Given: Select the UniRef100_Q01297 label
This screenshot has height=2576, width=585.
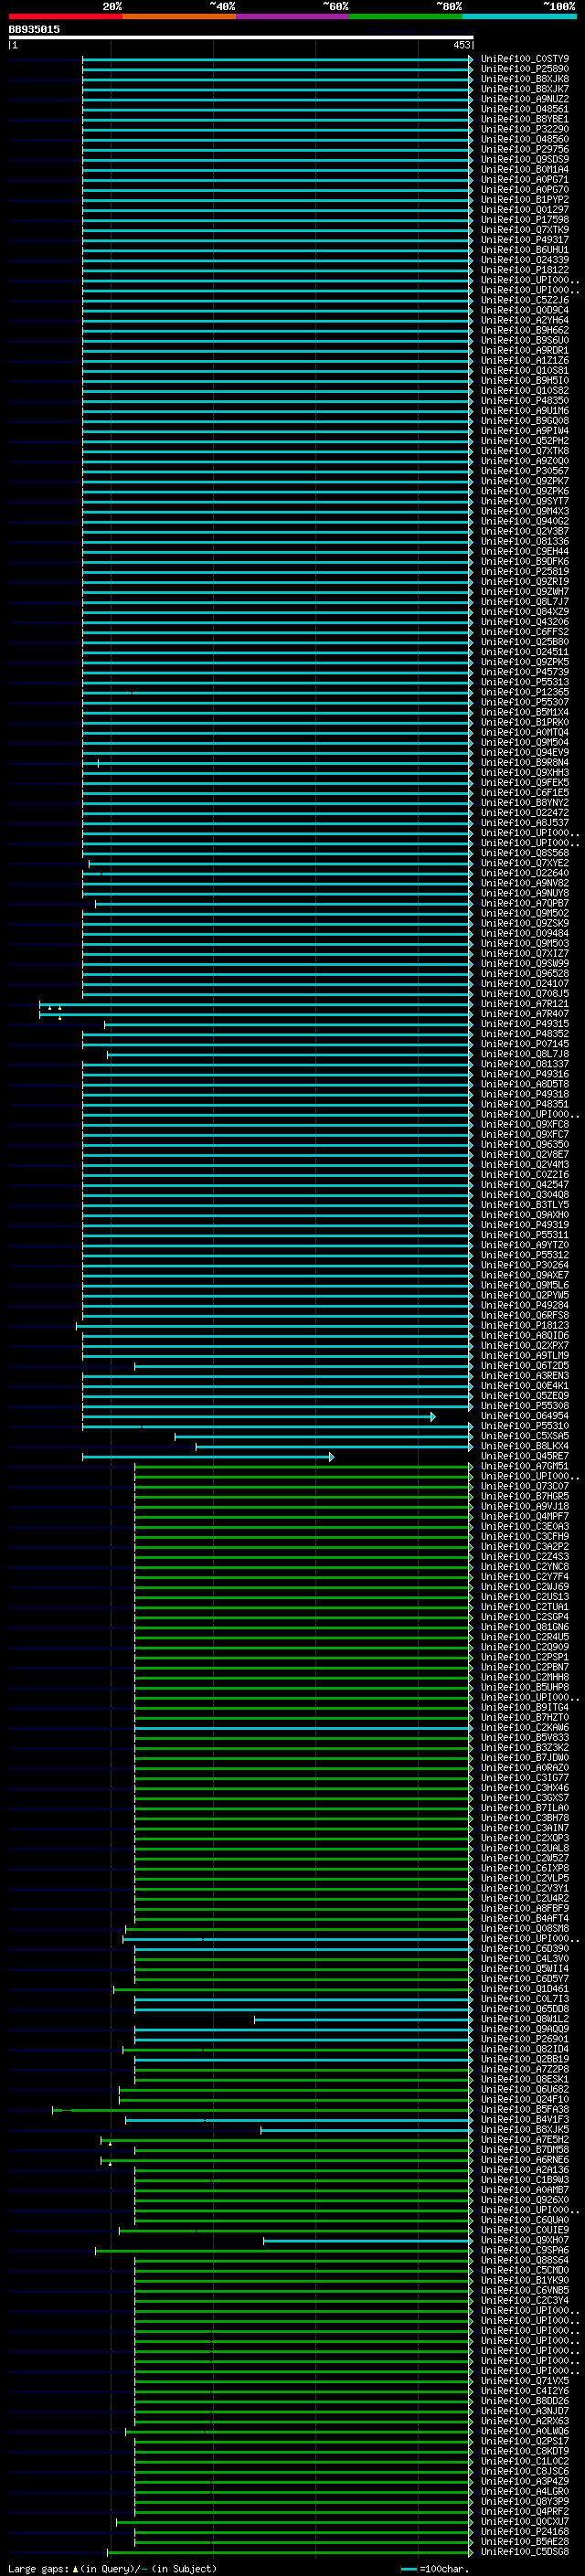Looking at the screenshot, I should click(x=525, y=210).
